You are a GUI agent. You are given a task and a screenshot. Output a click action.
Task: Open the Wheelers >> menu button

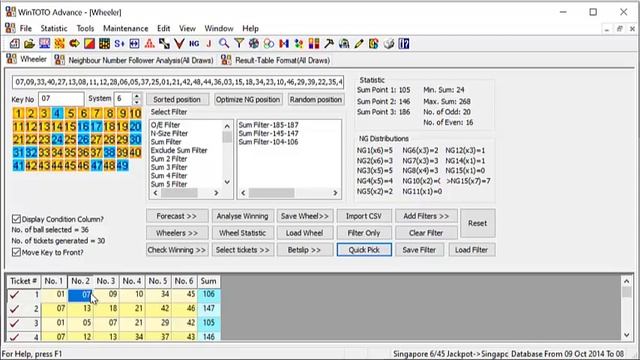tap(177, 233)
